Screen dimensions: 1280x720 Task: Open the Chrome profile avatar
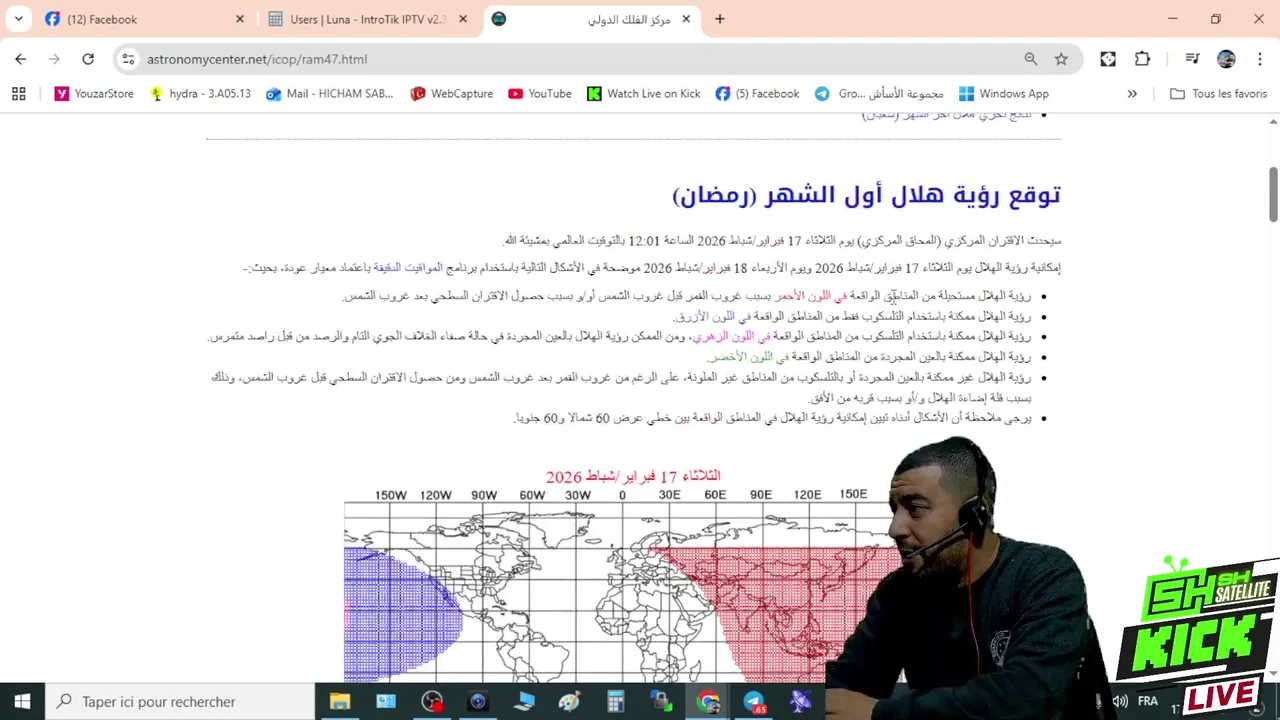pyautogui.click(x=1226, y=59)
